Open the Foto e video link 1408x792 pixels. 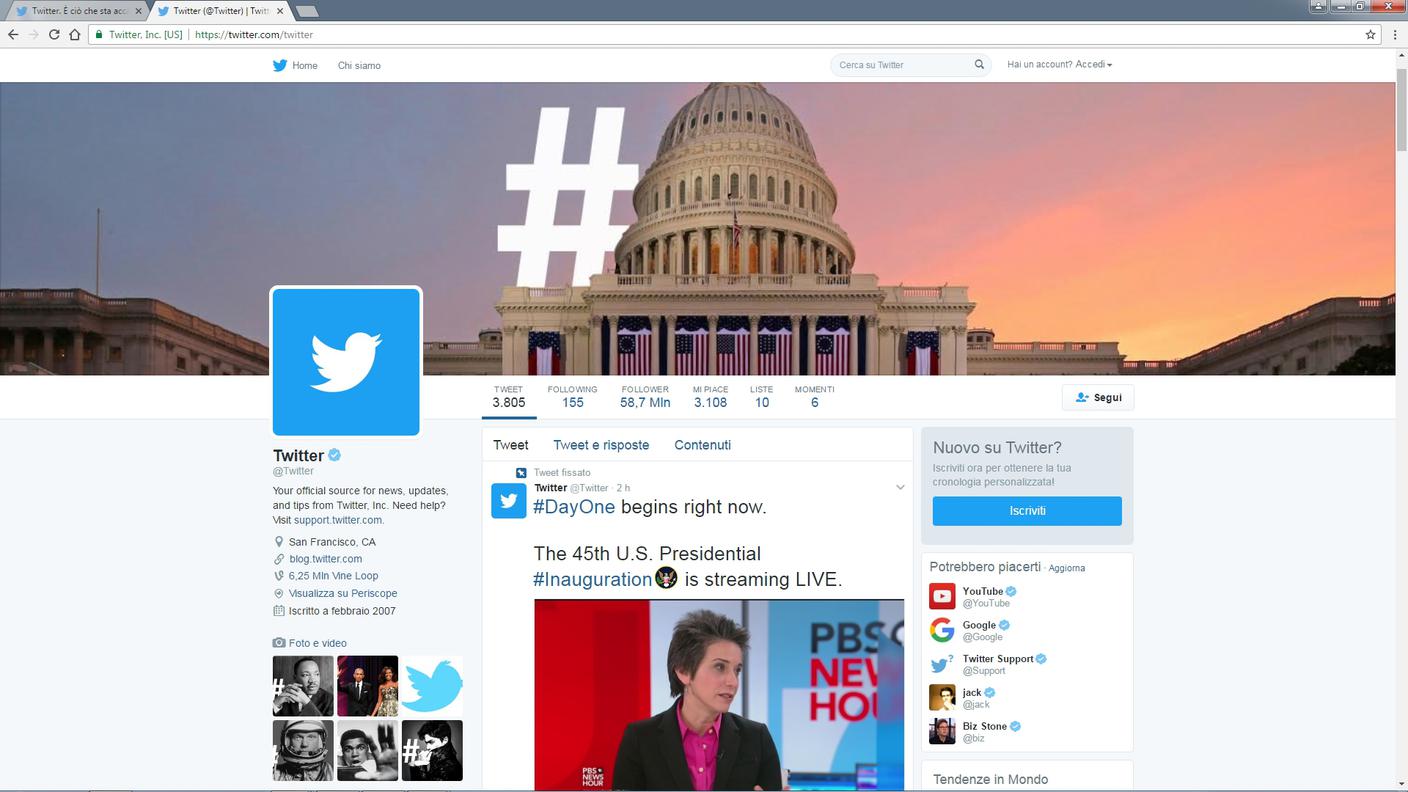(x=318, y=643)
